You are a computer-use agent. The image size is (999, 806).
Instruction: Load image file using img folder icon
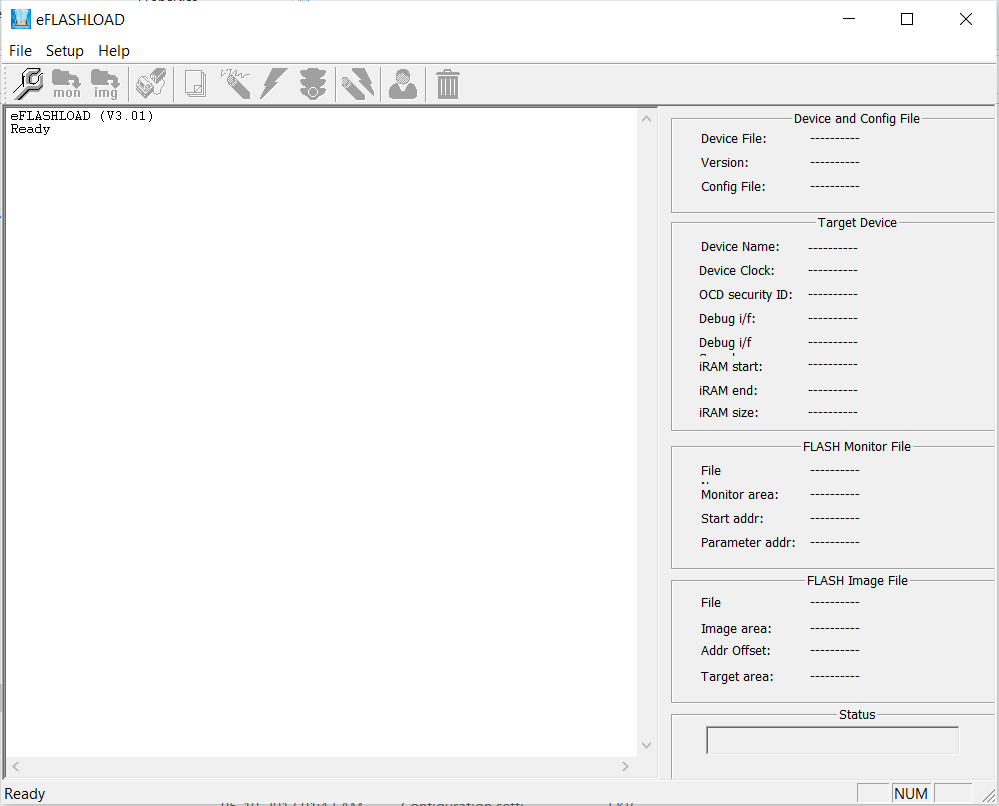(x=105, y=83)
